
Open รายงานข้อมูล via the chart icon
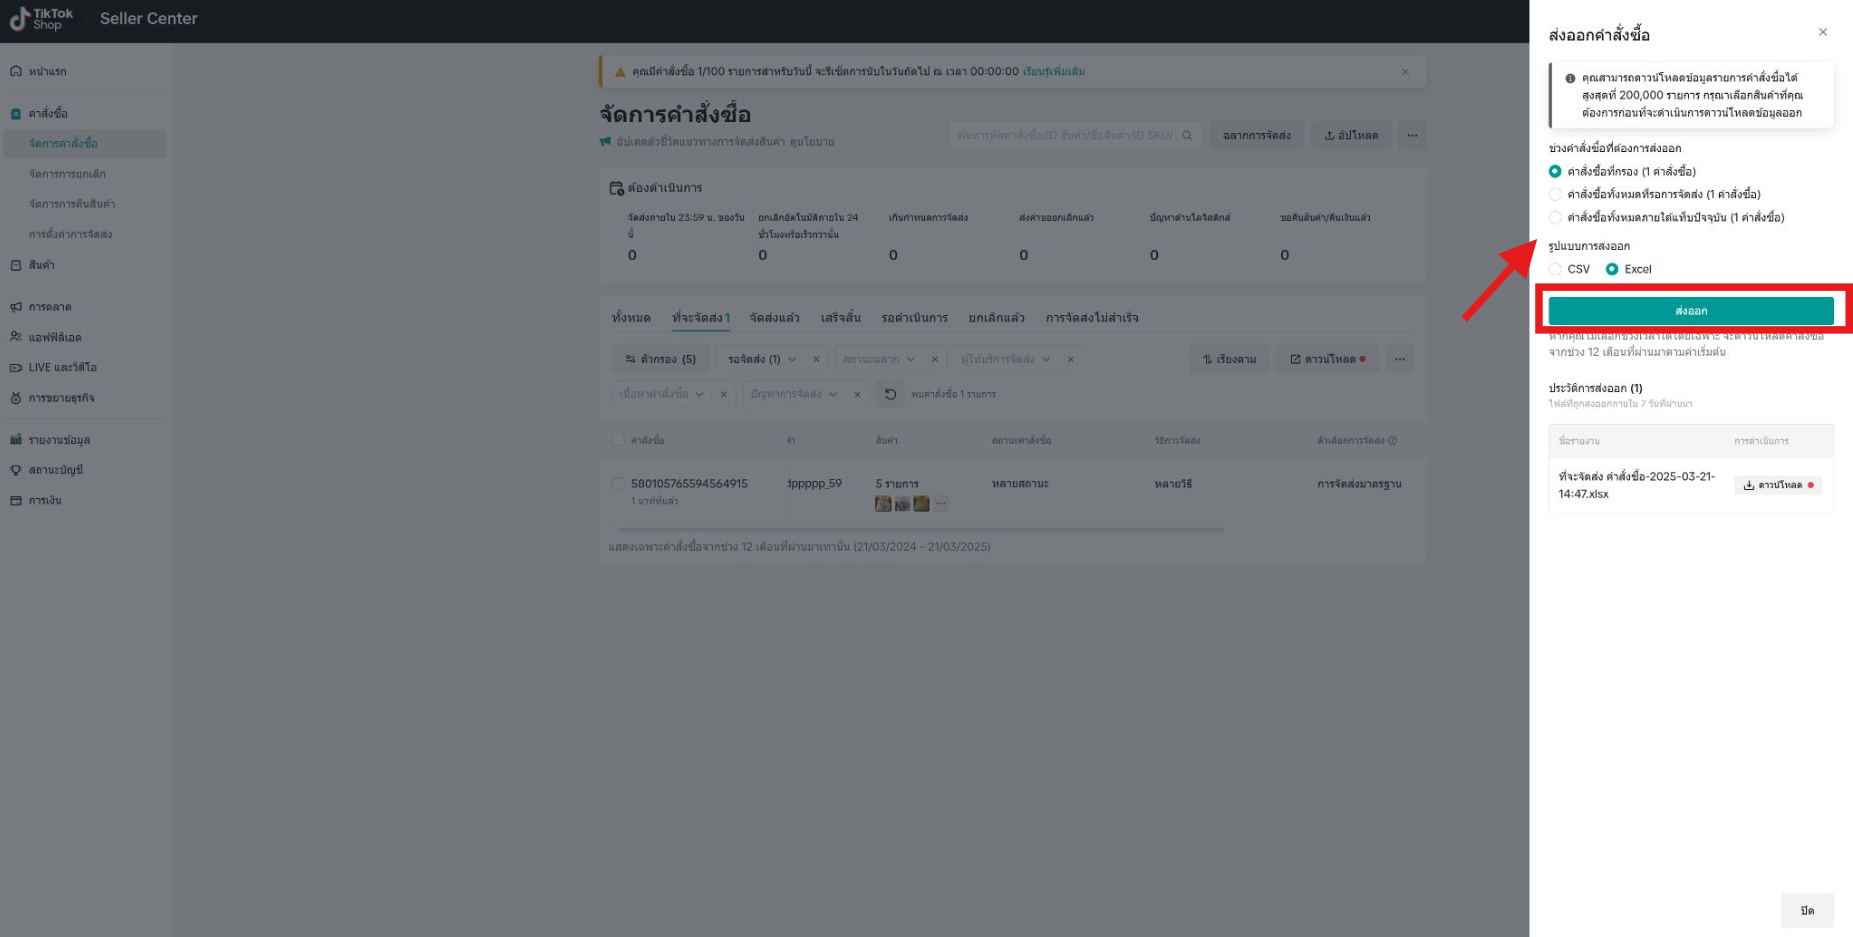tap(14, 439)
